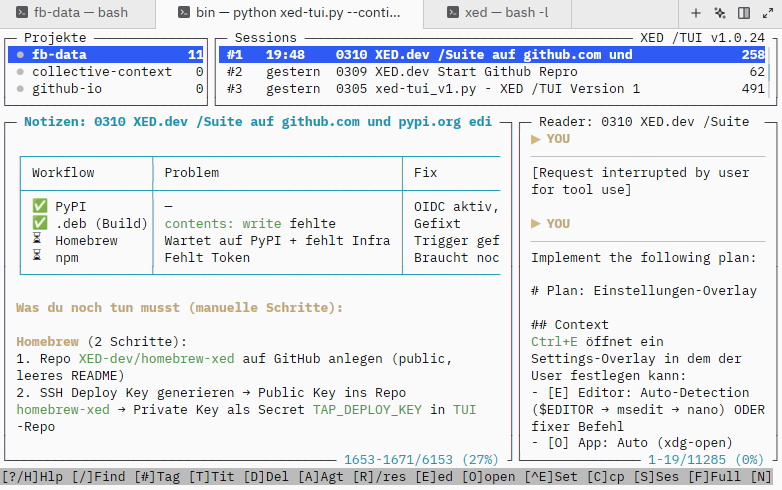Click the Sessions list scrollbar
The width and height of the screenshot is (782, 490).
coord(770,72)
